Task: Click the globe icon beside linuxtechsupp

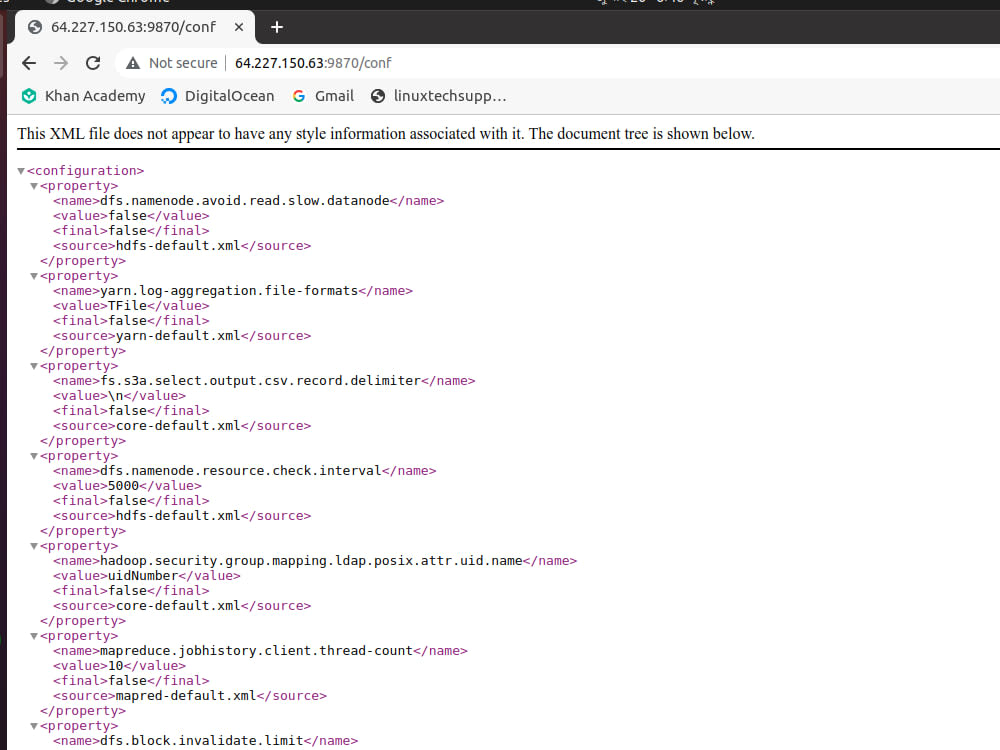Action: pyautogui.click(x=378, y=96)
